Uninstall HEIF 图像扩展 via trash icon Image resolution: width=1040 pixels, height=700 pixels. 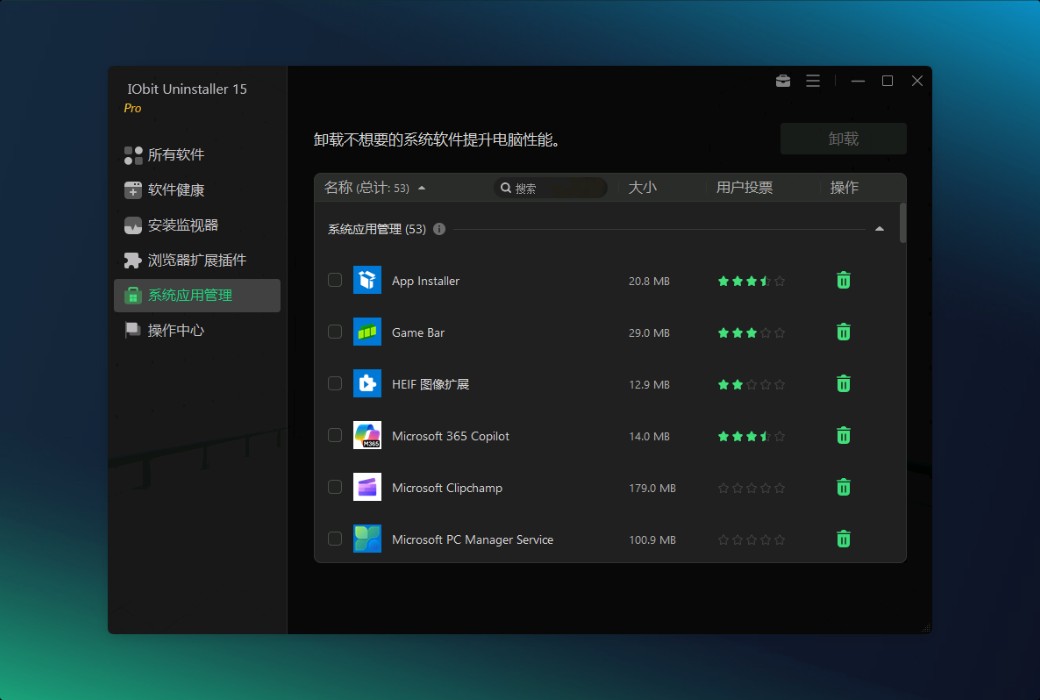(843, 384)
